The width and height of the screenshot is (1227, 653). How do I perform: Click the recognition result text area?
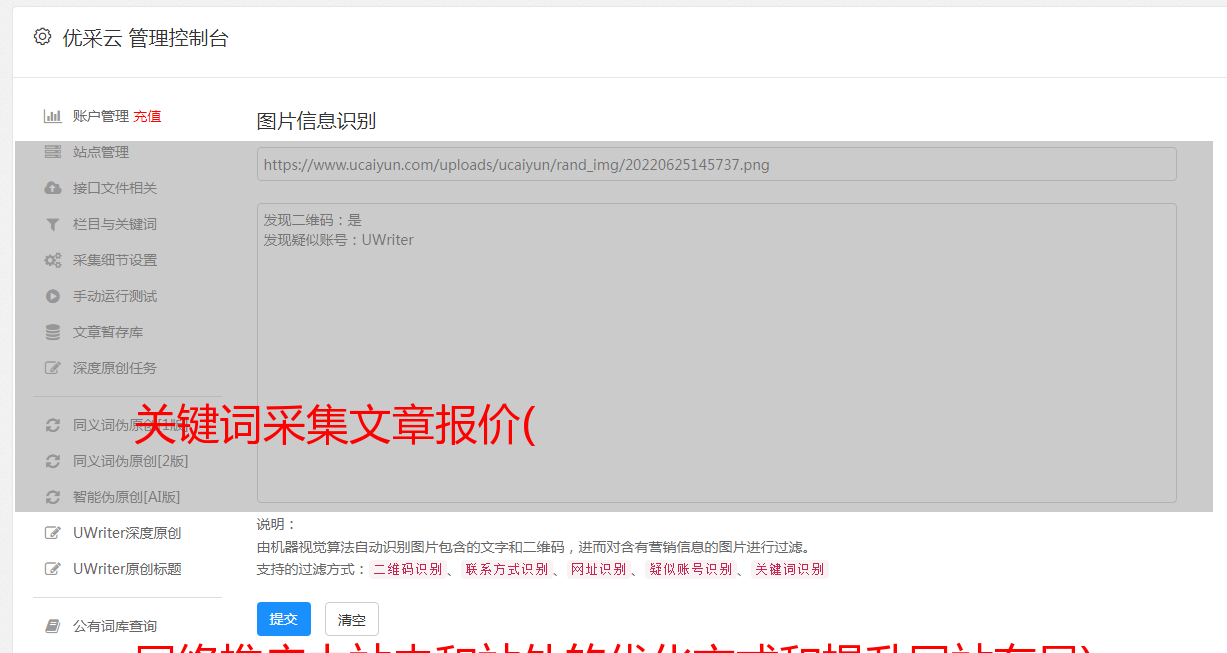coord(716,353)
